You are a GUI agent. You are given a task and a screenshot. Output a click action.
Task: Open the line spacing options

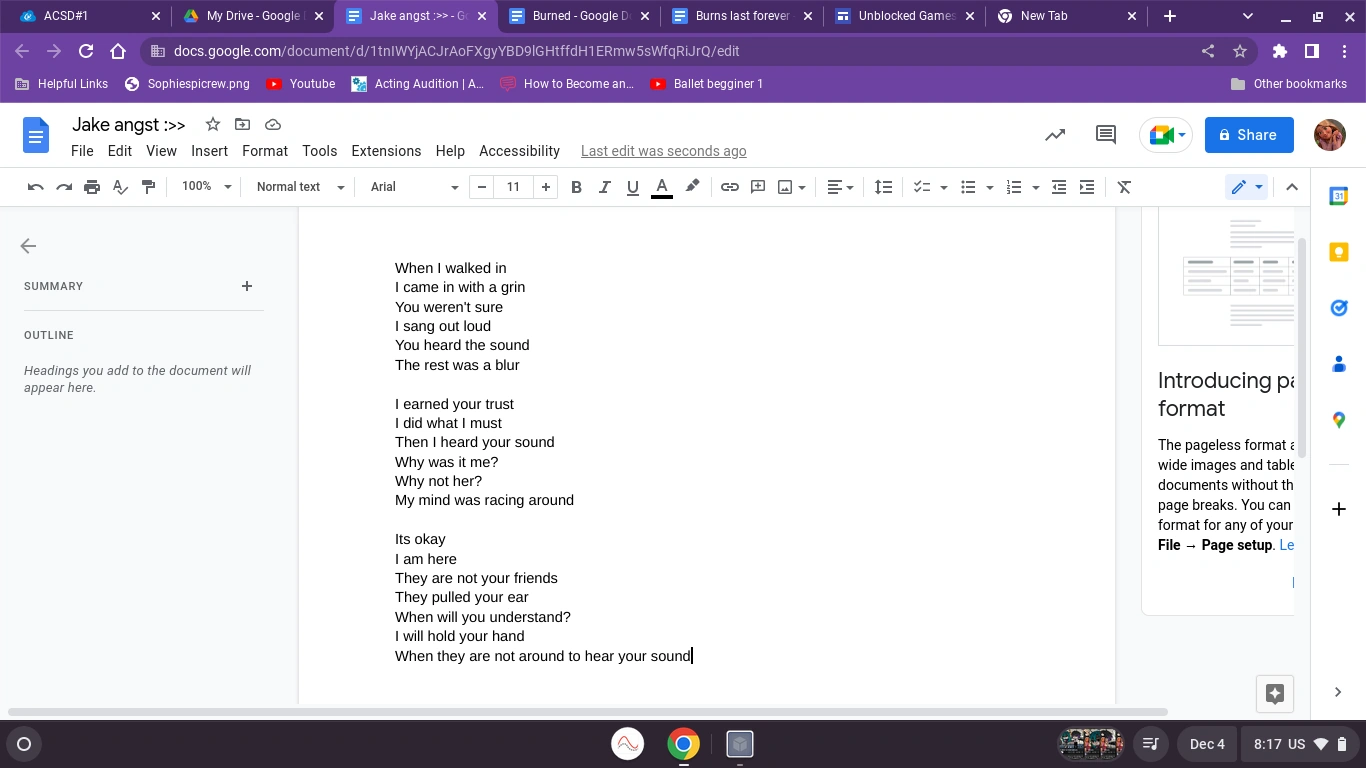click(x=883, y=187)
